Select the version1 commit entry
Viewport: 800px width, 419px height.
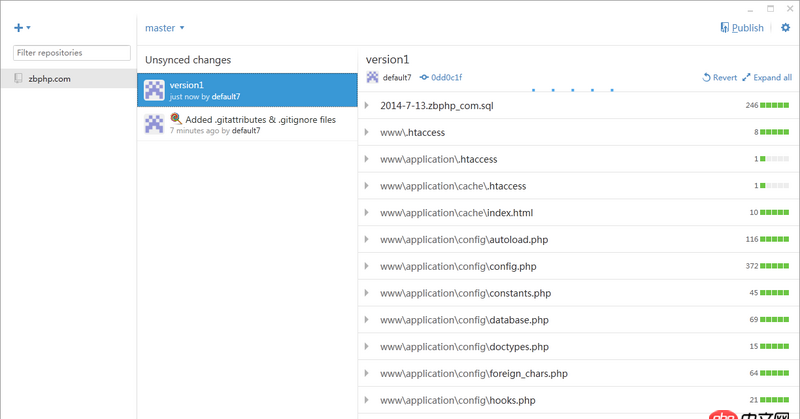[247, 90]
